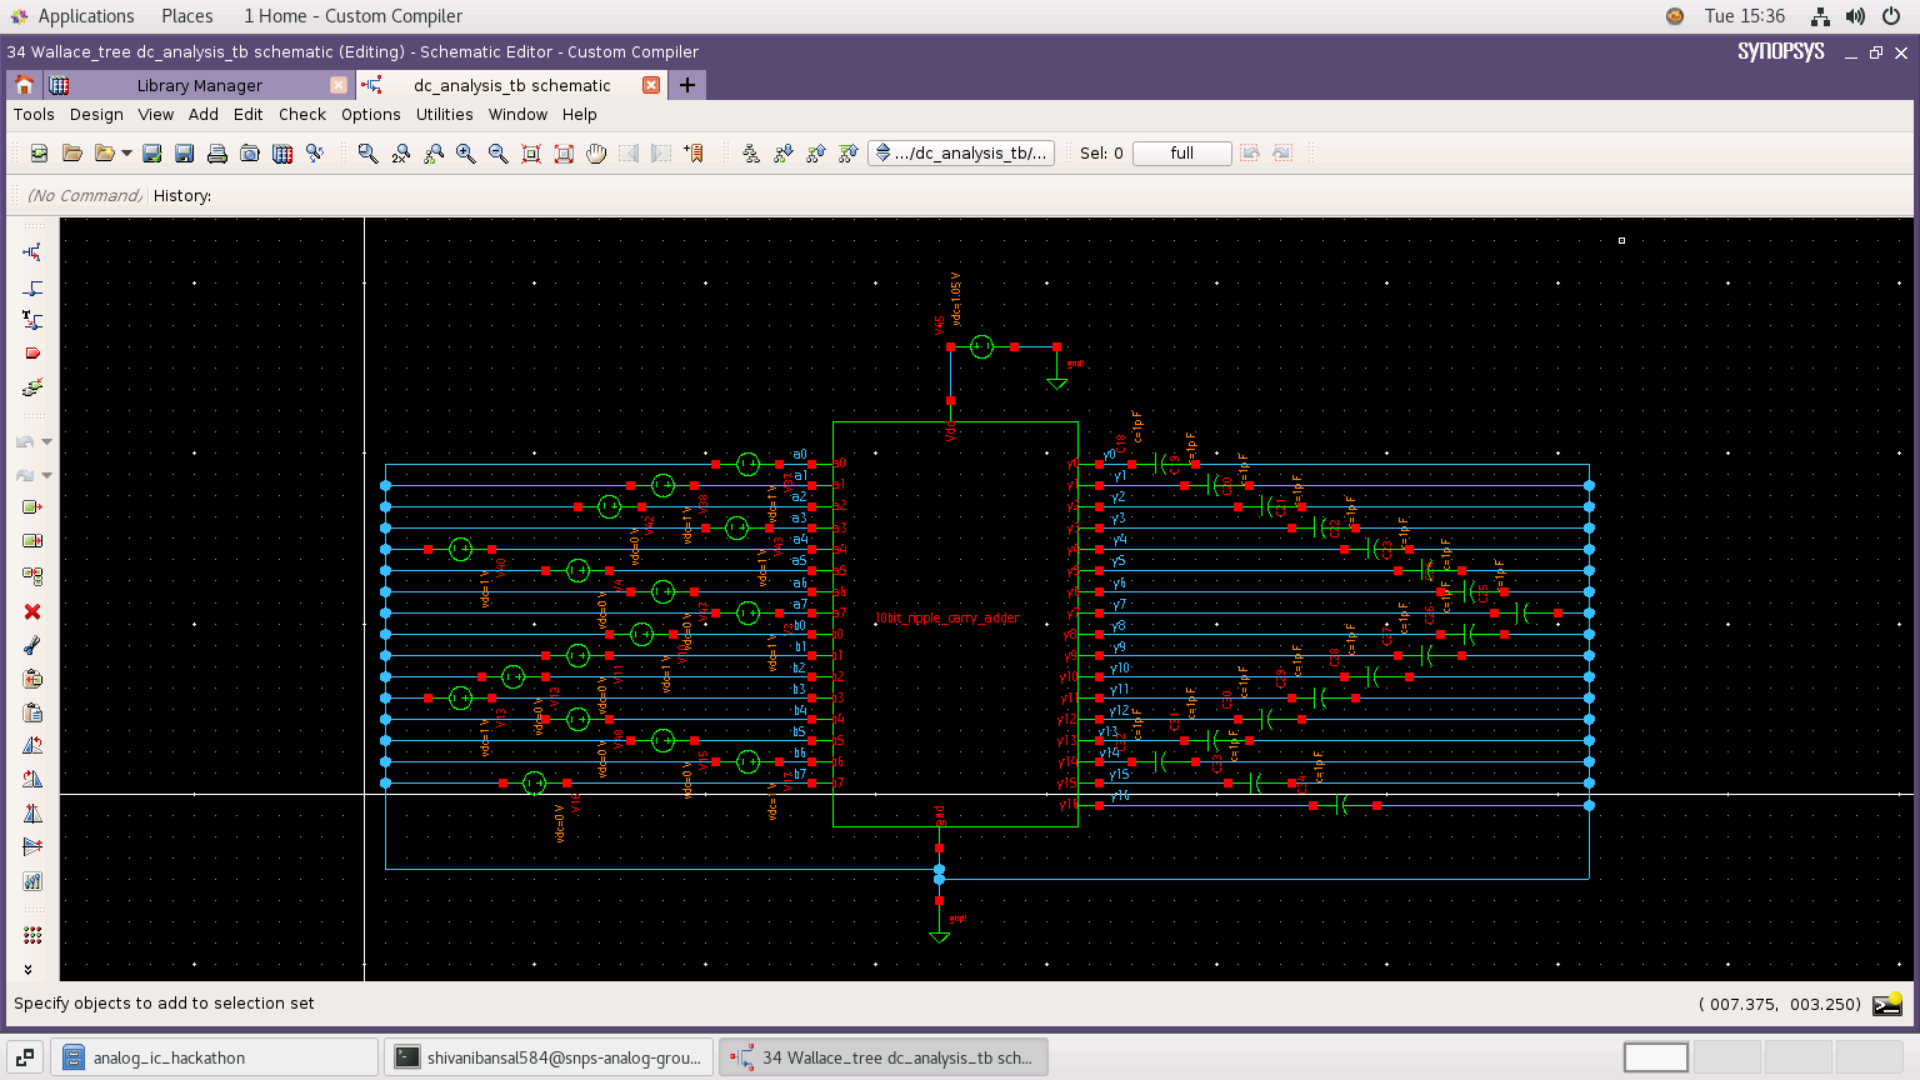
Task: Click the full selection level button
Action: tap(1181, 153)
